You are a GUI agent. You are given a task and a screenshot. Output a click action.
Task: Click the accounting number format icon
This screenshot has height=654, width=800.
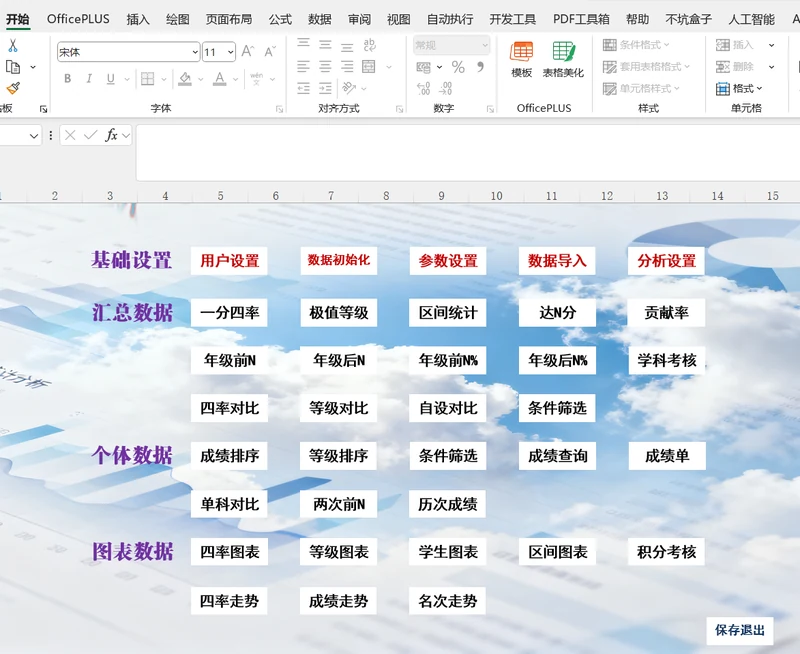423,67
